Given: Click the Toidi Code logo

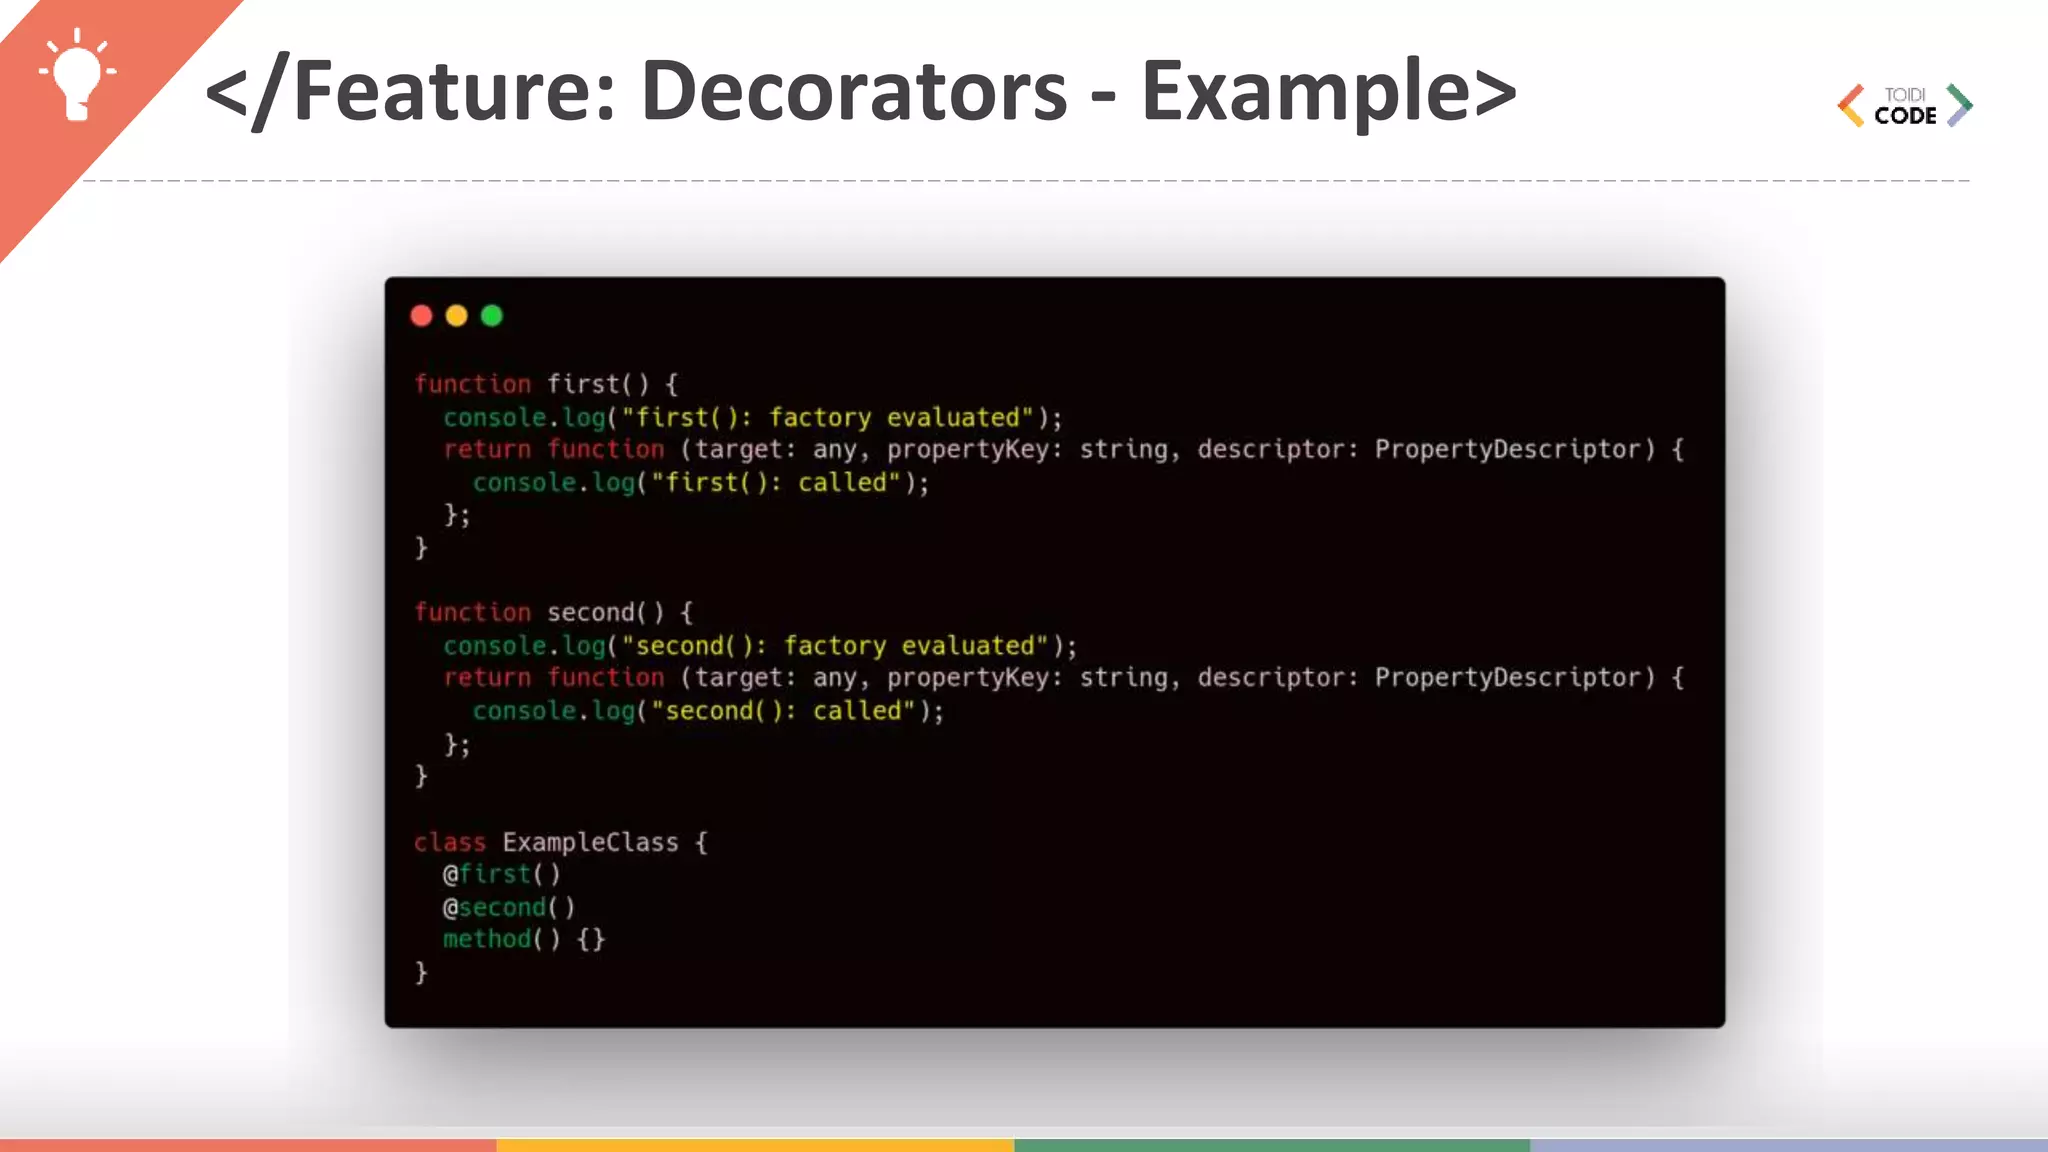Looking at the screenshot, I should click(1904, 106).
